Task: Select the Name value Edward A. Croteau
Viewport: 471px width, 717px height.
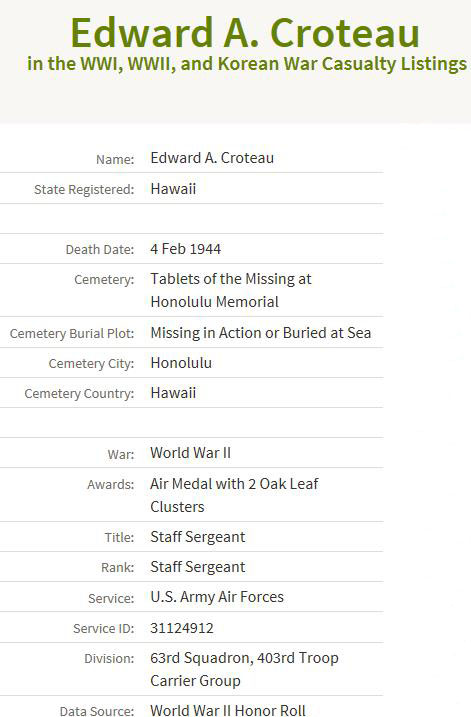Action: coord(212,158)
